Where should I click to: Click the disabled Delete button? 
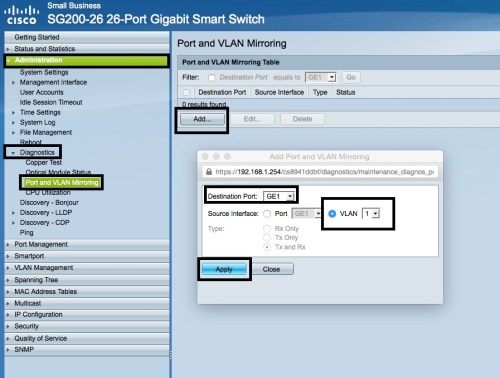tap(302, 119)
